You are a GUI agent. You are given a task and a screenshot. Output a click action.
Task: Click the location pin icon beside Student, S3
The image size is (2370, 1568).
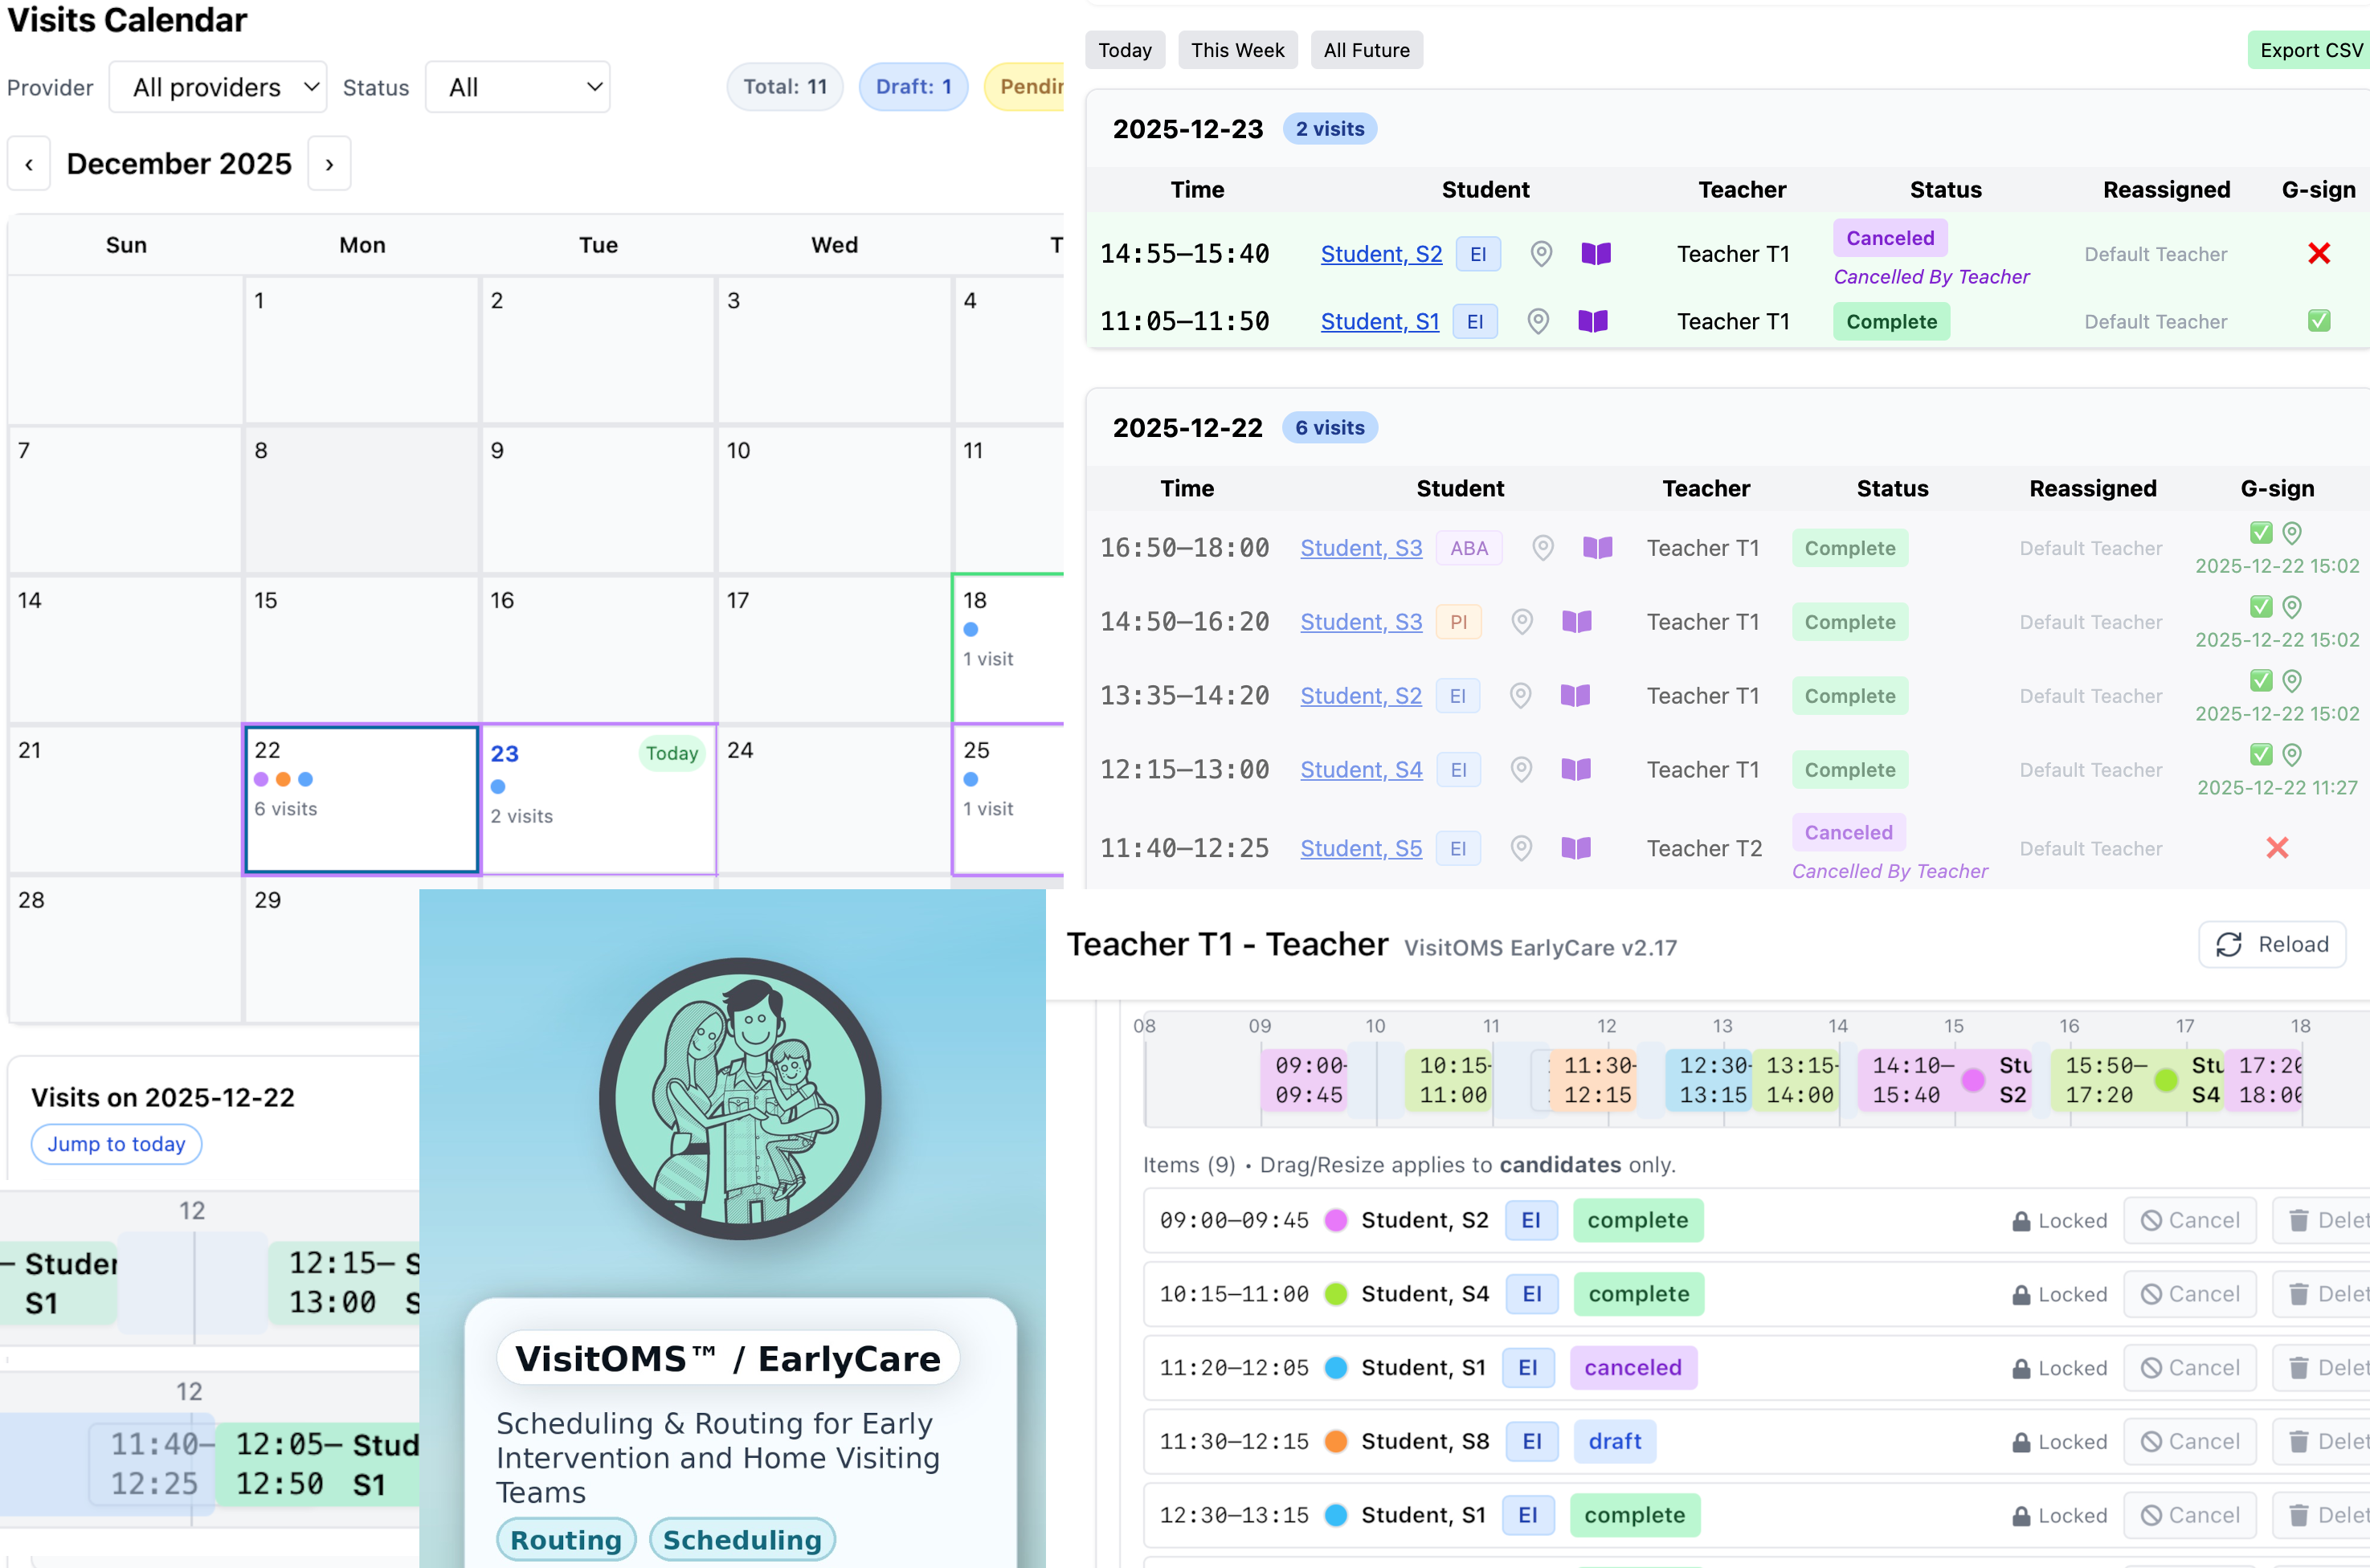(1542, 548)
